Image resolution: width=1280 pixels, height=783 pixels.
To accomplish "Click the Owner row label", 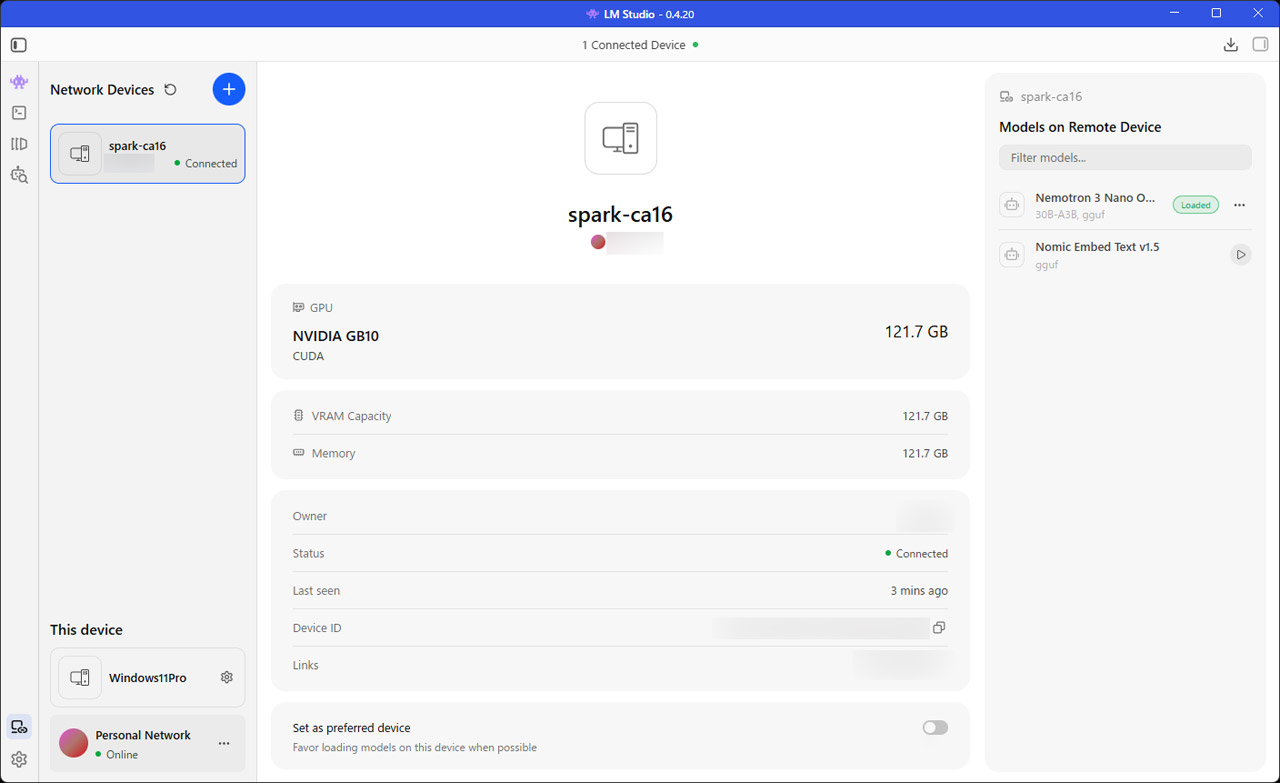I will [310, 516].
